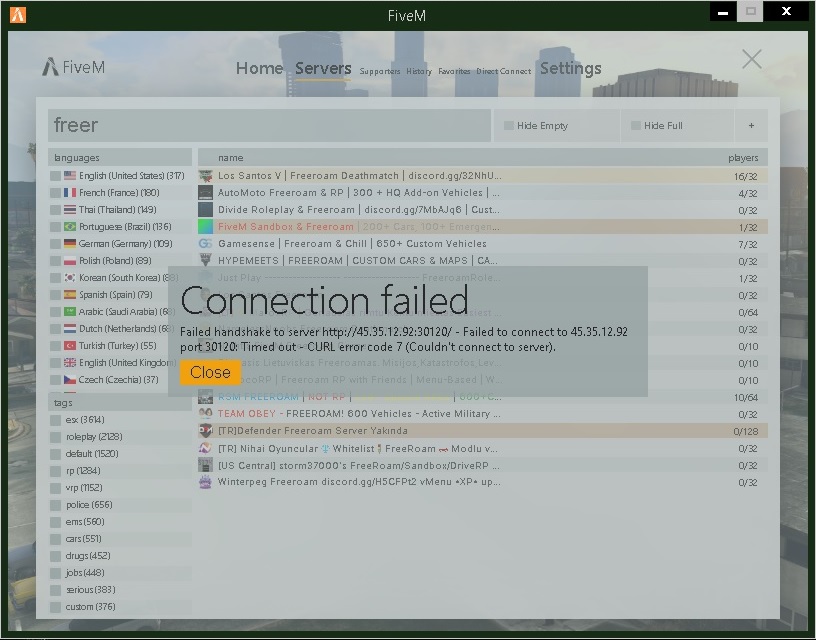Open the Favorites sub-tab
Screen dimensions: 816x640
[x=454, y=71]
